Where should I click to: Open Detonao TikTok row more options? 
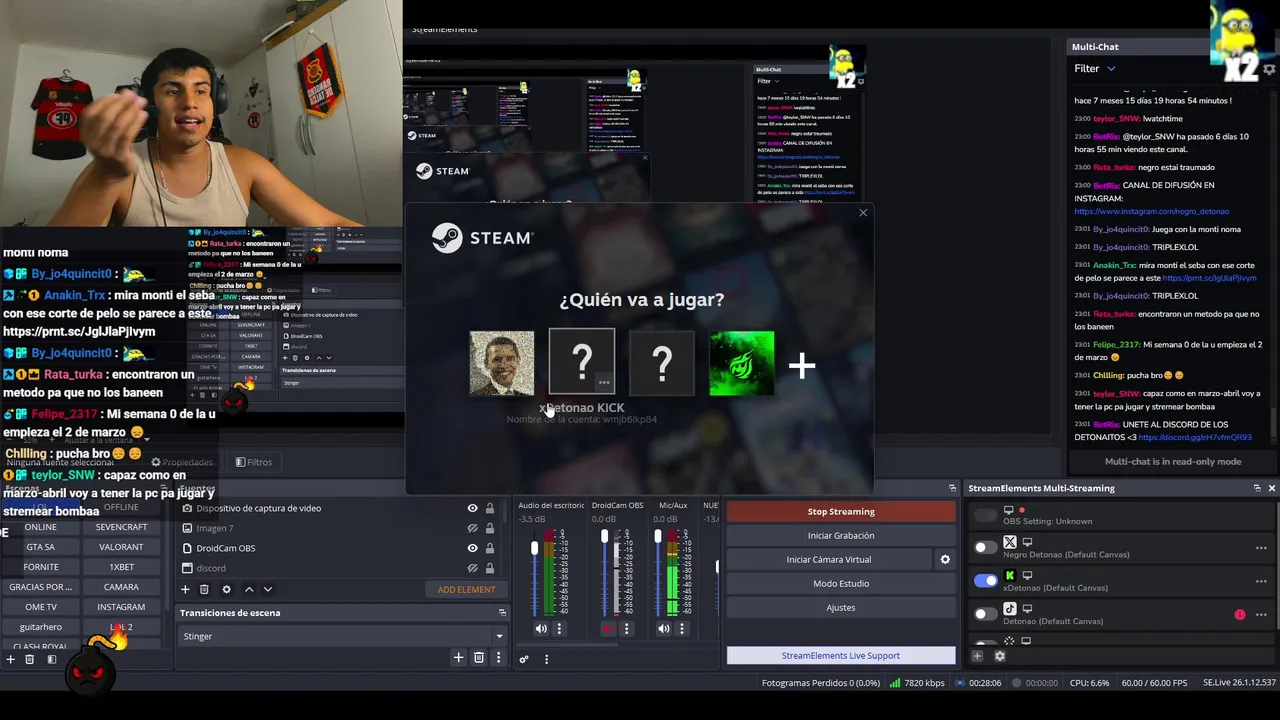(x=1261, y=614)
